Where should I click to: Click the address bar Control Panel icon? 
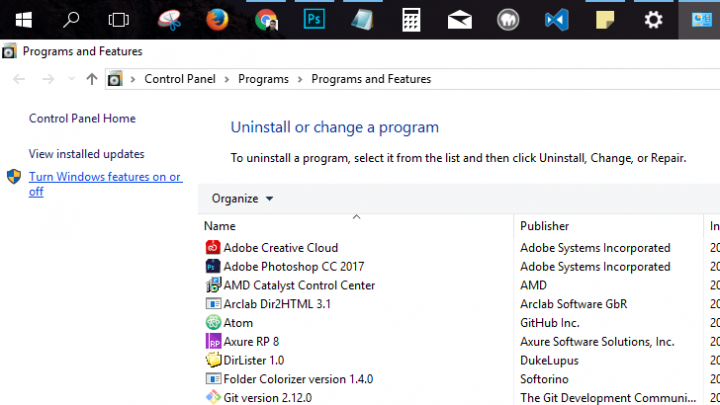point(115,79)
